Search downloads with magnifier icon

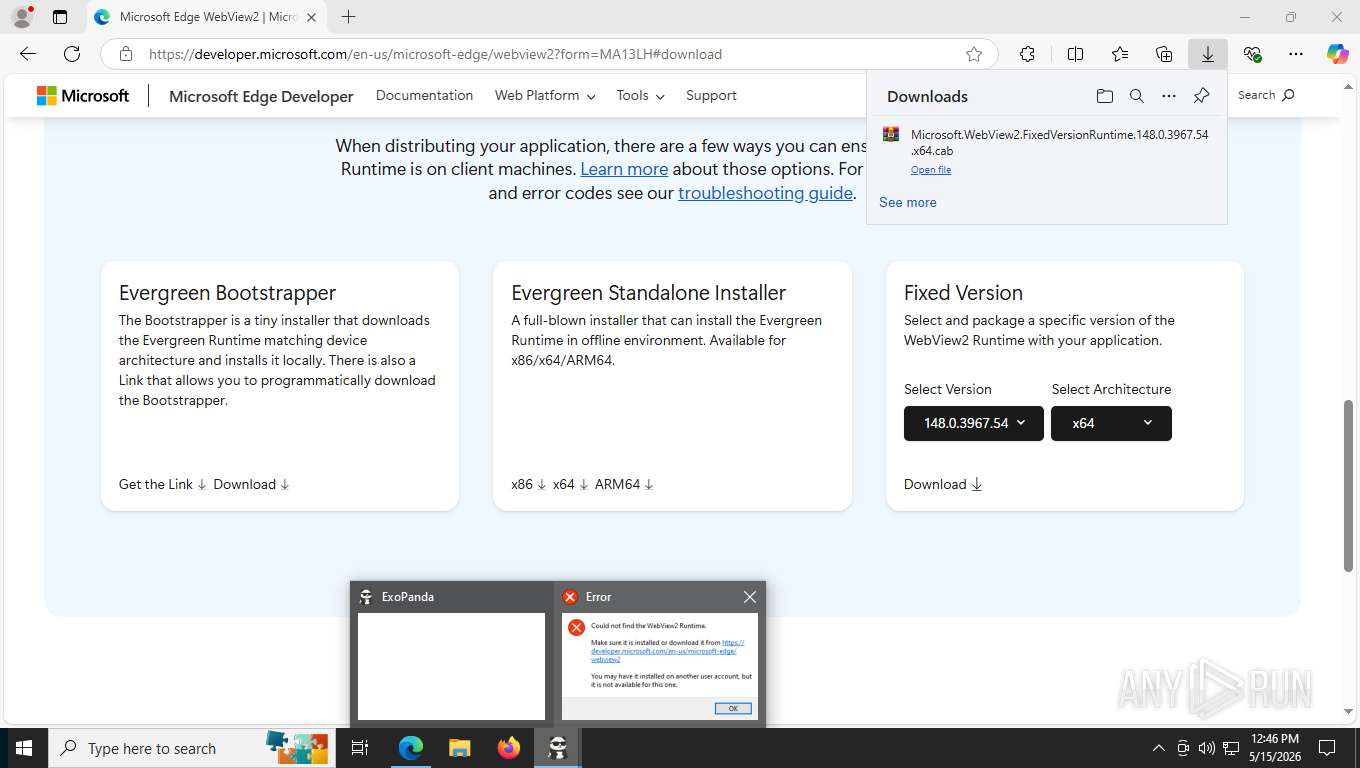click(1137, 96)
